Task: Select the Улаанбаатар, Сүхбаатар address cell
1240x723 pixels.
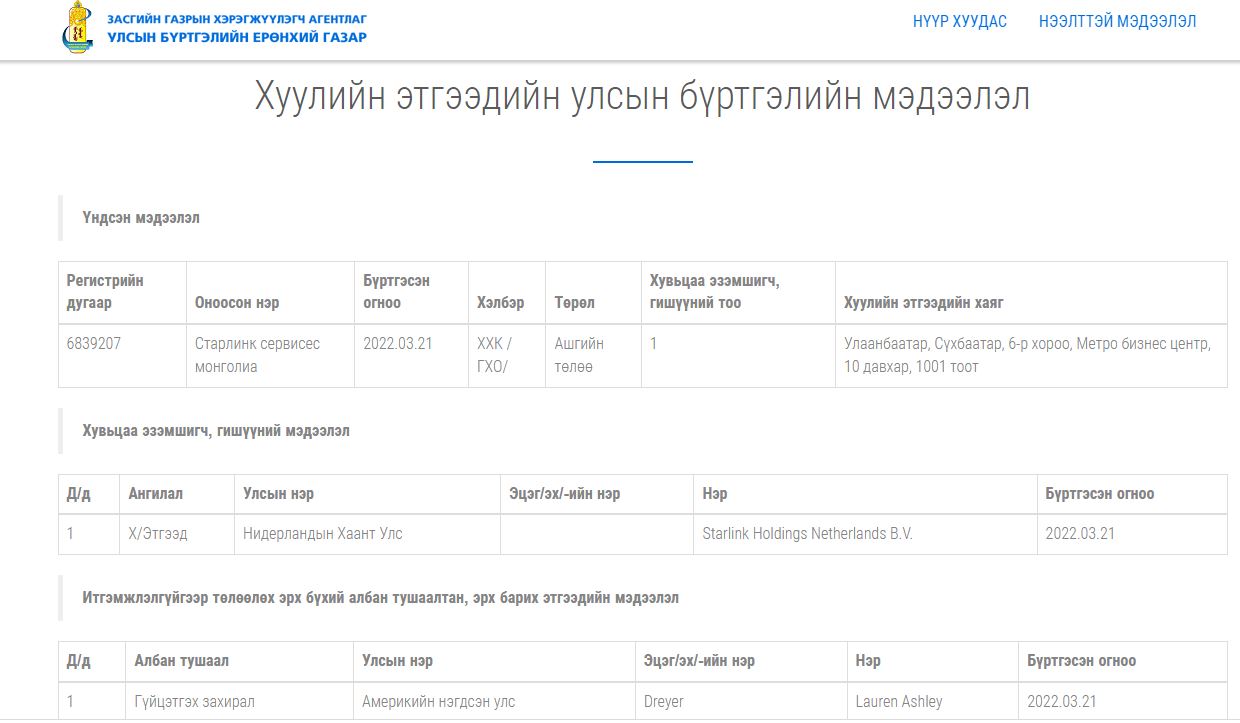Action: [1027, 355]
